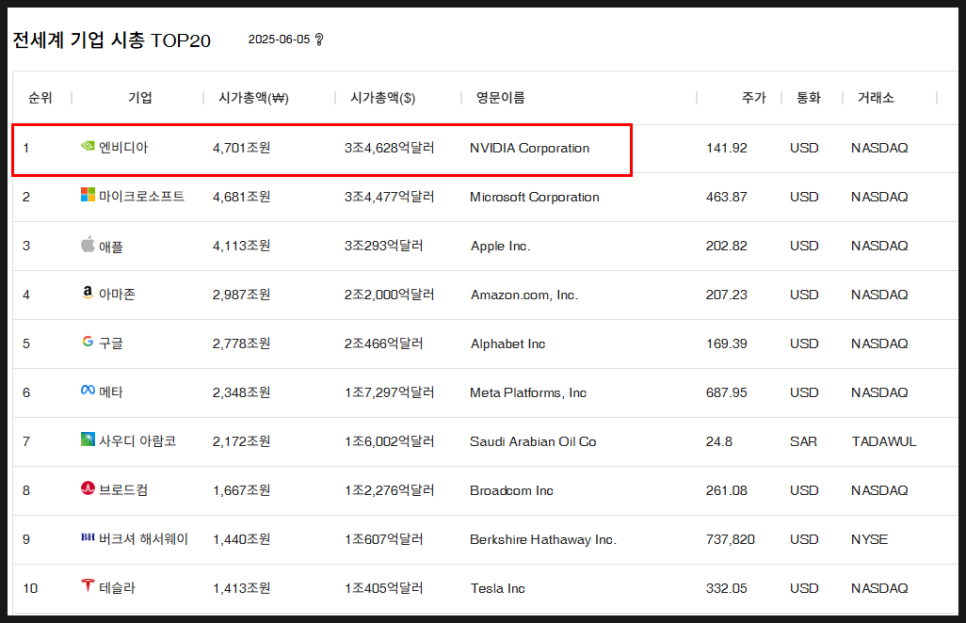This screenshot has height=623, width=966.
Task: Sort by the 기업 column header
Action: click(140, 98)
